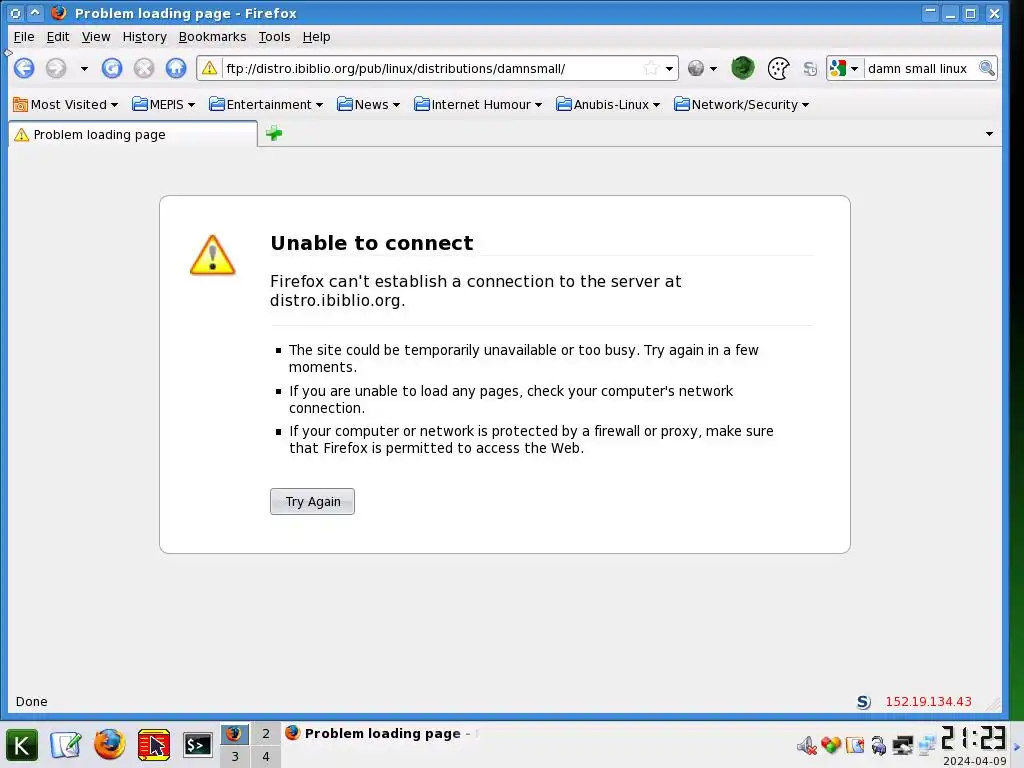Open the Help menu

click(x=317, y=37)
